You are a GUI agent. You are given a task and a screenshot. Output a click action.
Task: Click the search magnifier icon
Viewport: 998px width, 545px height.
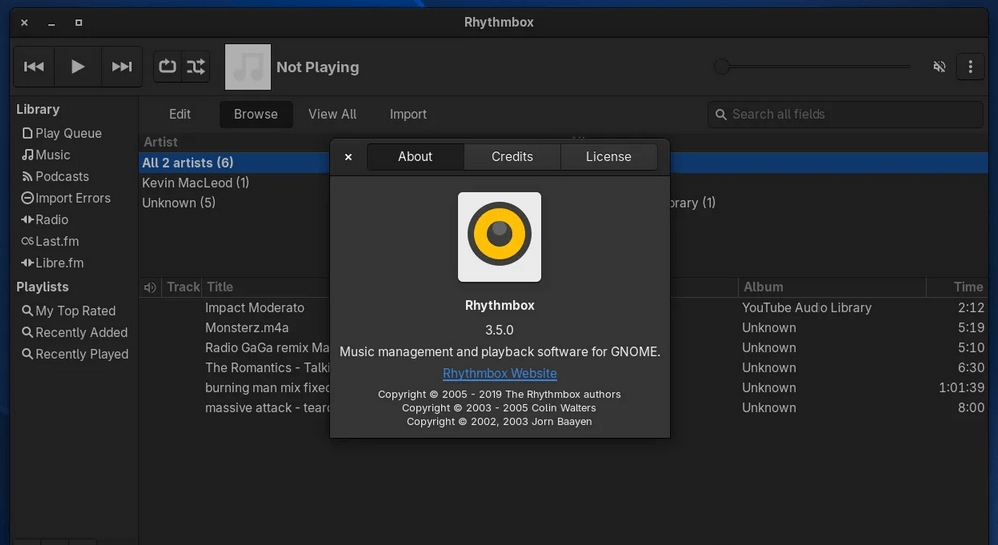click(x=720, y=115)
